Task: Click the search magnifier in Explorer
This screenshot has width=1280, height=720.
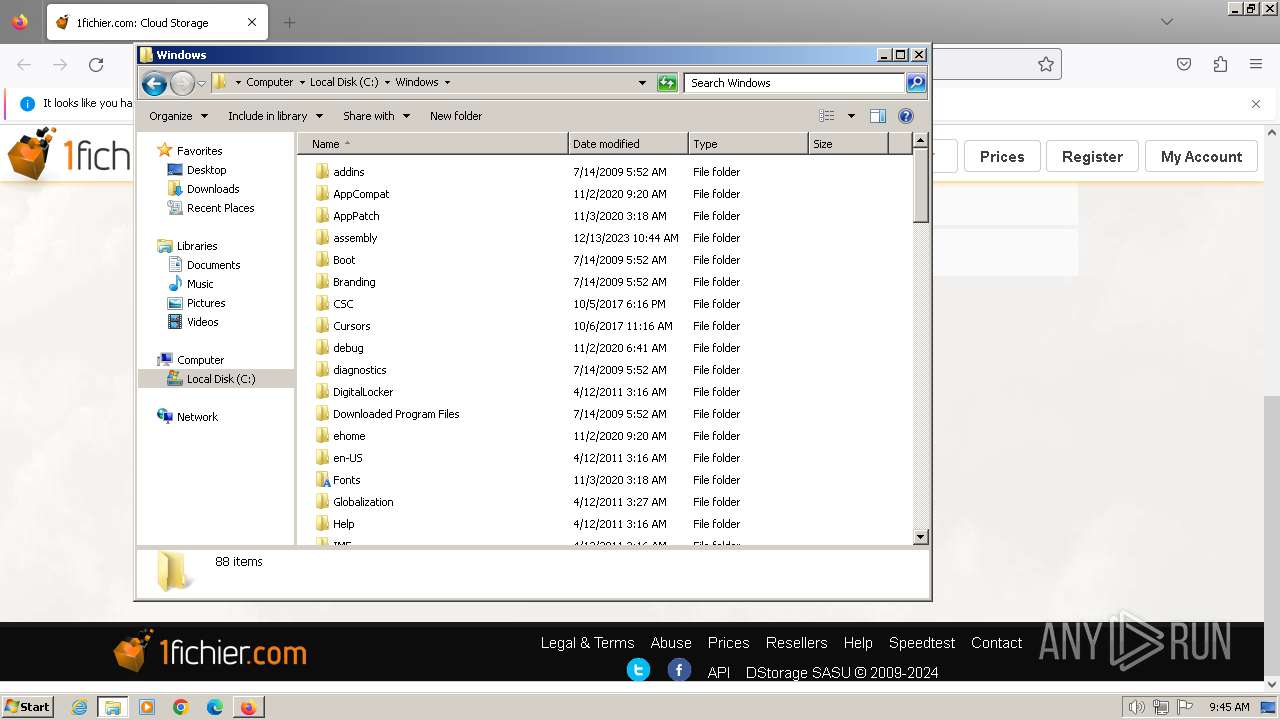Action: pyautogui.click(x=916, y=83)
